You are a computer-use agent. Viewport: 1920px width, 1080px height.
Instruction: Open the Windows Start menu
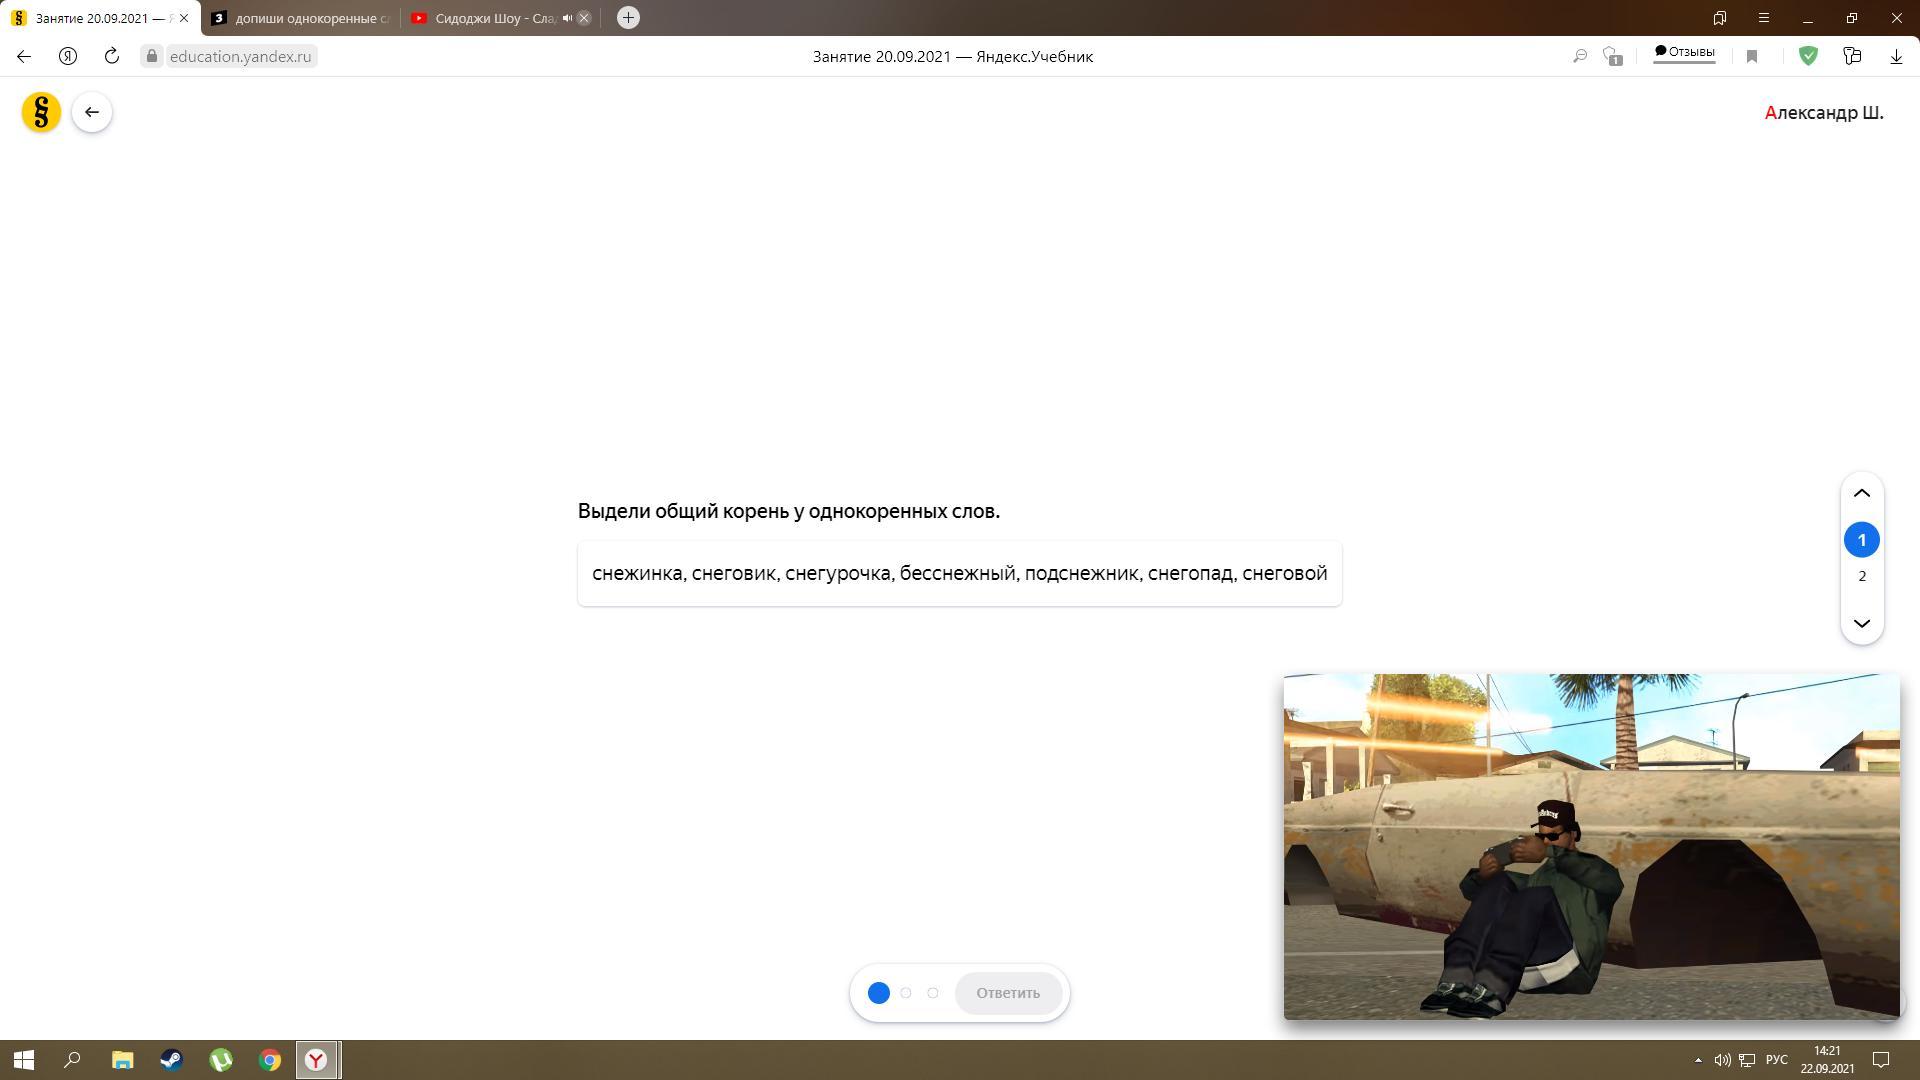[x=24, y=1060]
